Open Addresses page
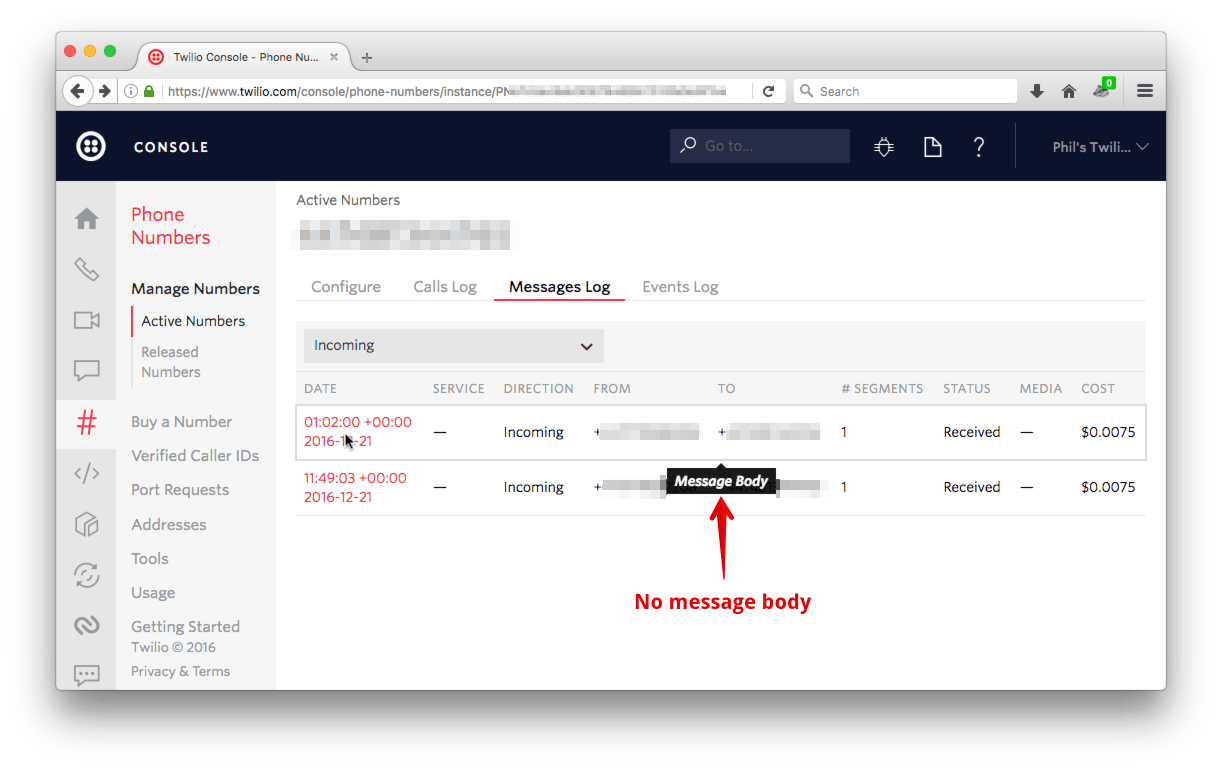1222x770 pixels. 168,525
